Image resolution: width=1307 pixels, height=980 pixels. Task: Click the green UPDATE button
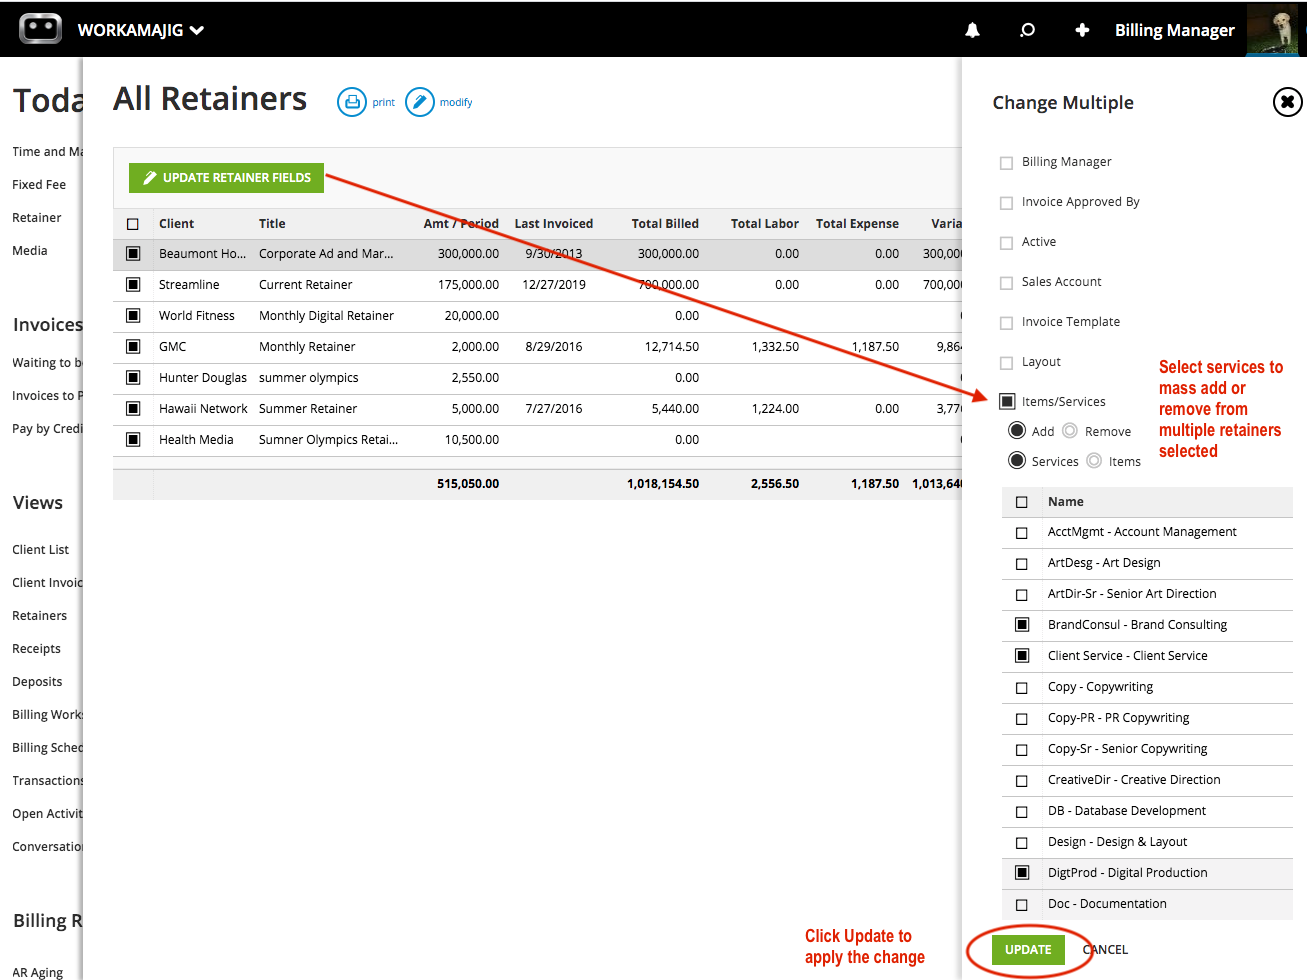click(1028, 950)
